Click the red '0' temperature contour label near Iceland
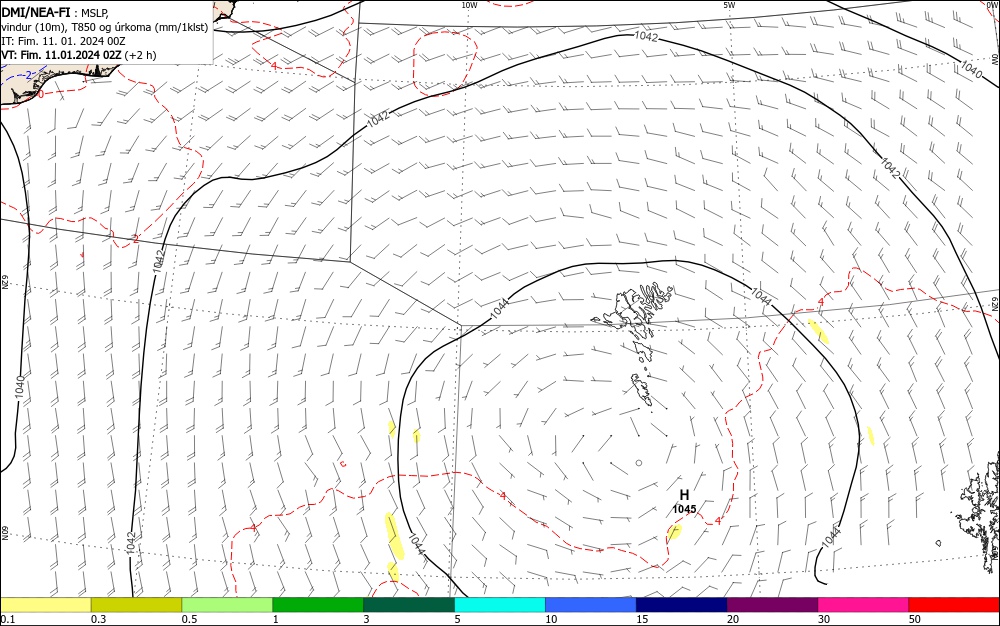Screen dimensions: 1000x626 click(41, 94)
